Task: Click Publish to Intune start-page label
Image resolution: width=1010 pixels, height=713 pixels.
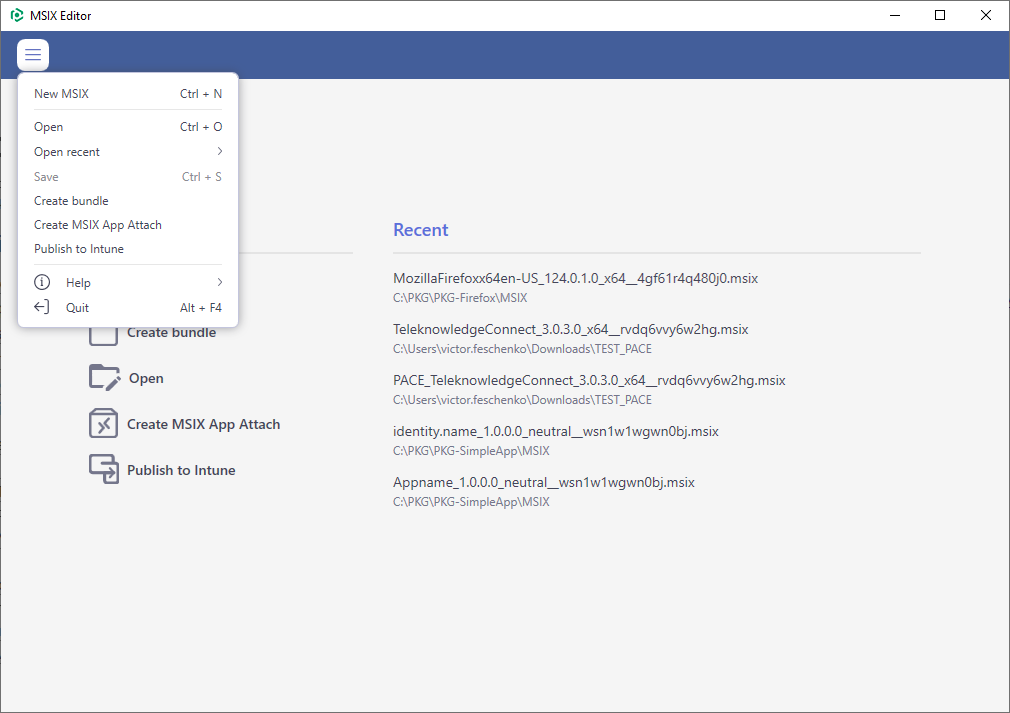Action: pyautogui.click(x=181, y=470)
